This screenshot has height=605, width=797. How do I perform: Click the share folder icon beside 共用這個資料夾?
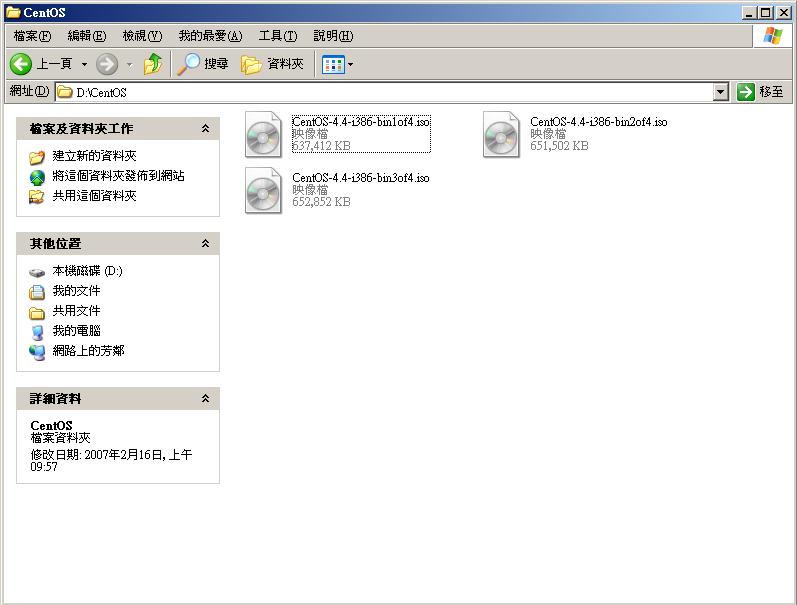(x=37, y=197)
